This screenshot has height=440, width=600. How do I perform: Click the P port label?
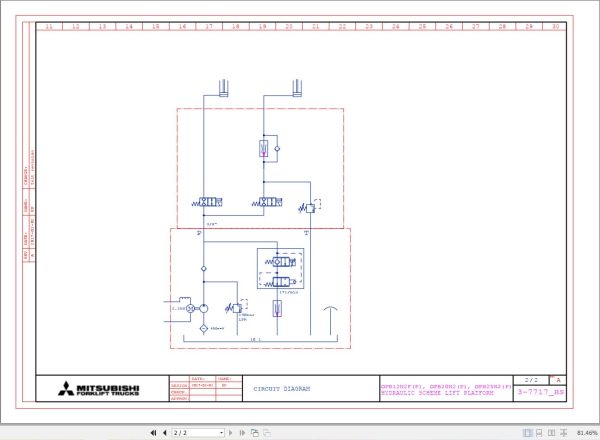coord(199,233)
